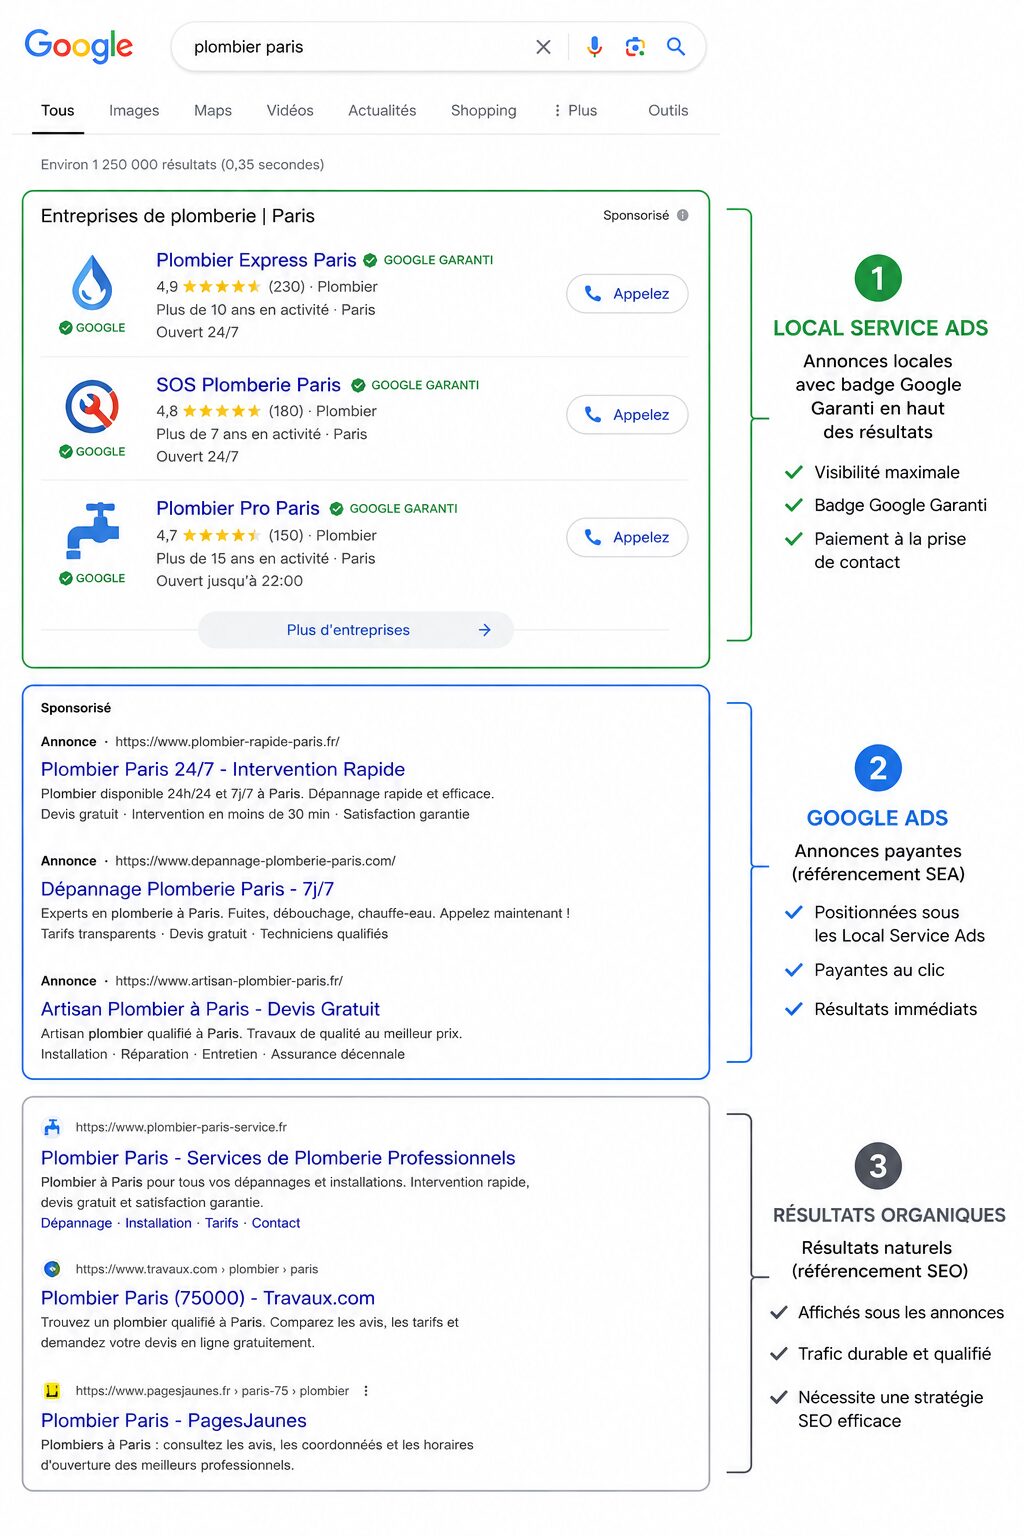Click the blue search magnifier icon

(676, 46)
